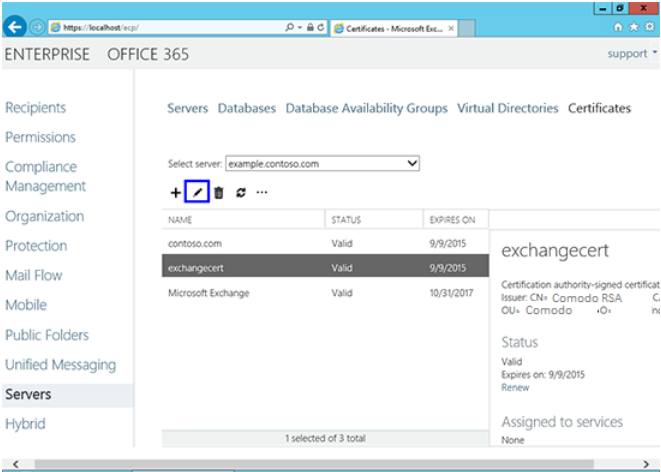The width and height of the screenshot is (661, 472).
Task: Click the browser back arrow button
Action: [14, 27]
